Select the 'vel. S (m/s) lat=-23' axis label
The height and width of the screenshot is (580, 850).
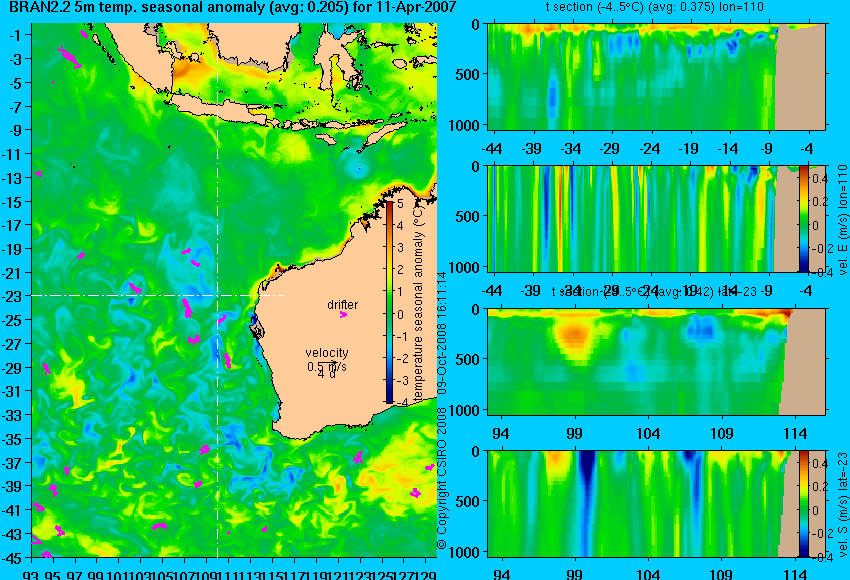pyautogui.click(x=842, y=504)
